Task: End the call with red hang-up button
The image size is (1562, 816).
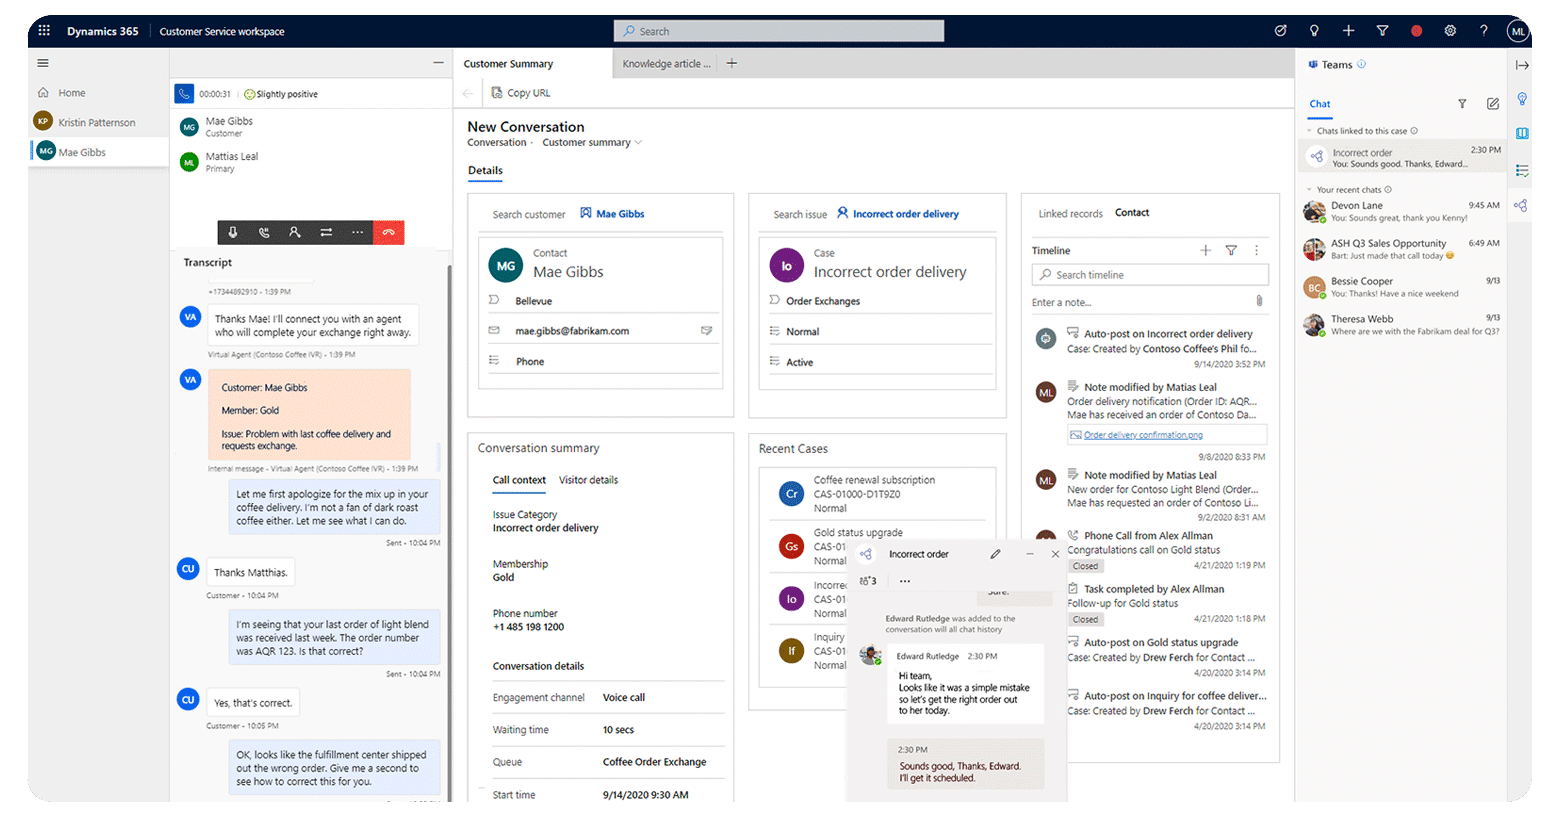Action: click(x=389, y=232)
